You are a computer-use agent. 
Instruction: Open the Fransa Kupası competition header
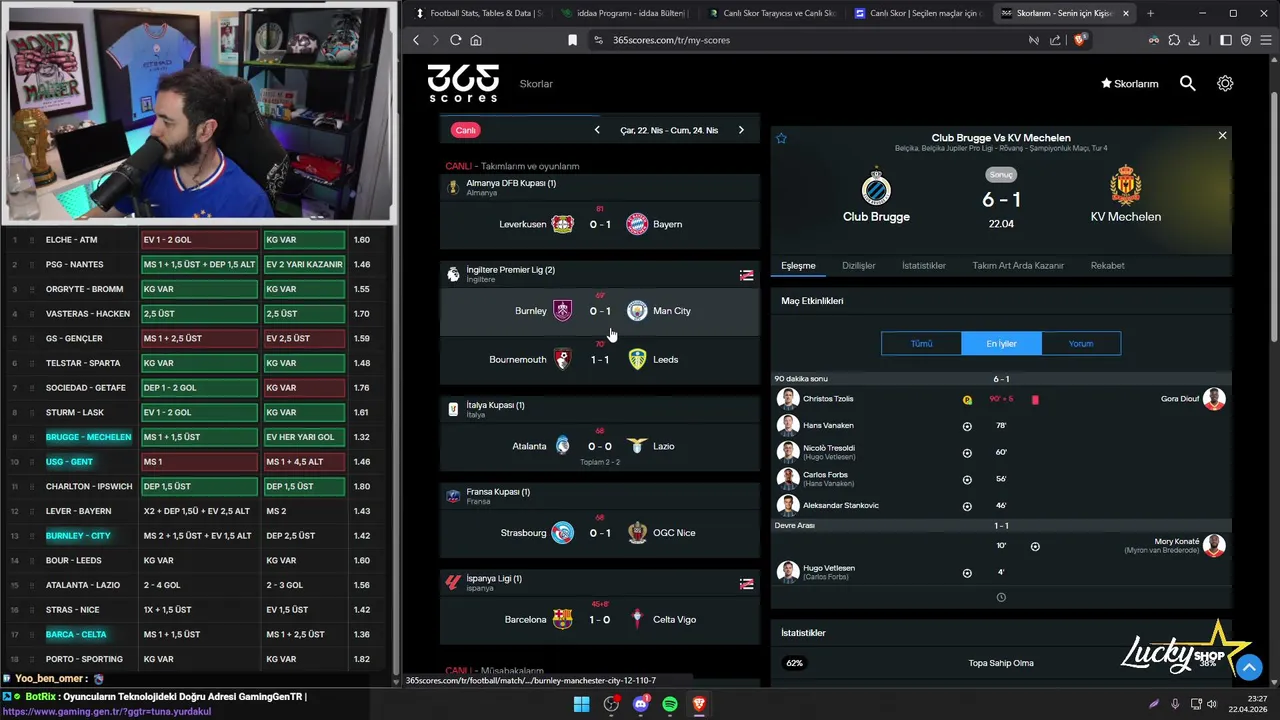click(x=600, y=496)
